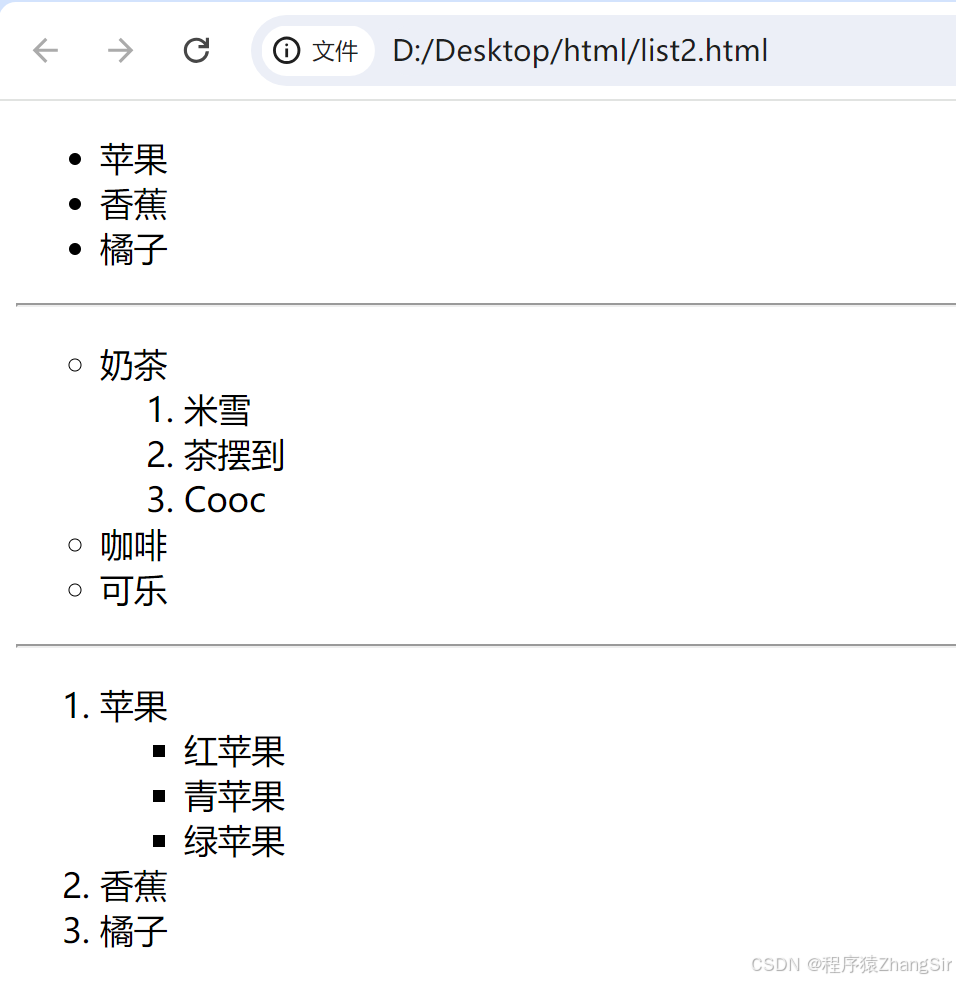Image resolution: width=956 pixels, height=982 pixels.
Task: Click the nested item Cooc
Action: point(224,500)
